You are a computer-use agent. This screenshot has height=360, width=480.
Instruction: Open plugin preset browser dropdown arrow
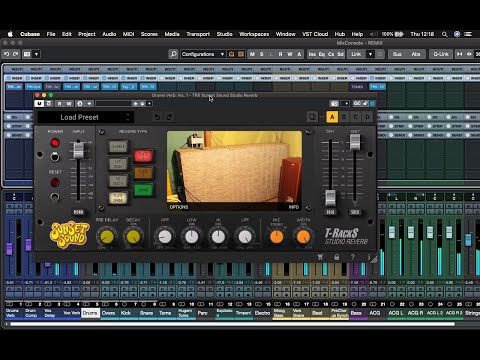click(x=149, y=104)
